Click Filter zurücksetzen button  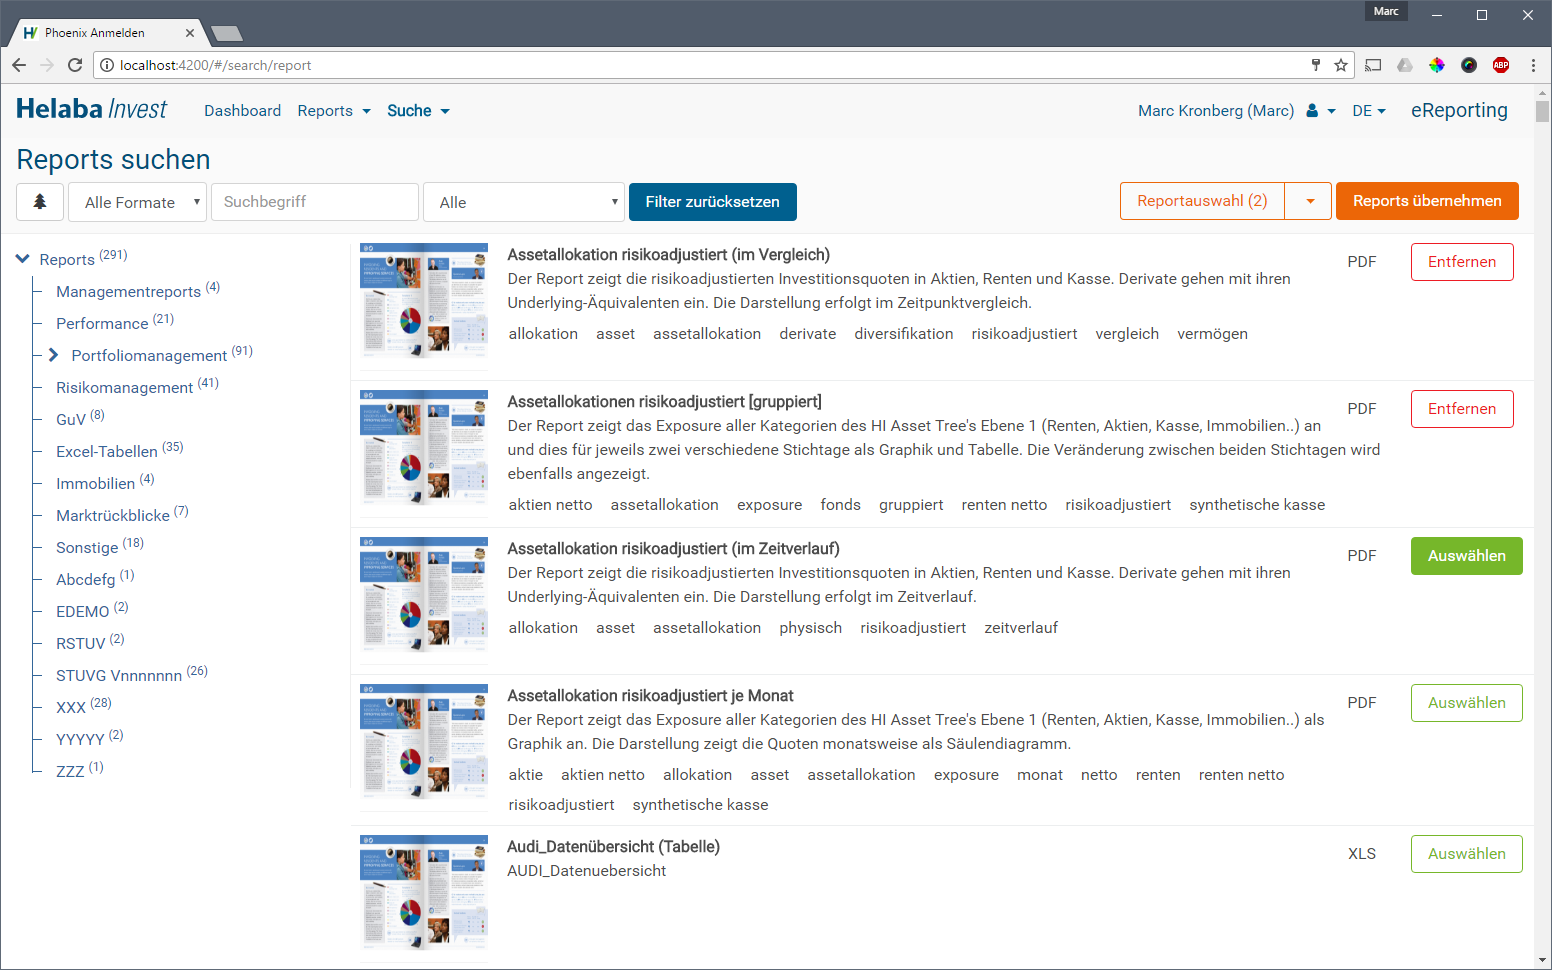pyautogui.click(x=712, y=202)
